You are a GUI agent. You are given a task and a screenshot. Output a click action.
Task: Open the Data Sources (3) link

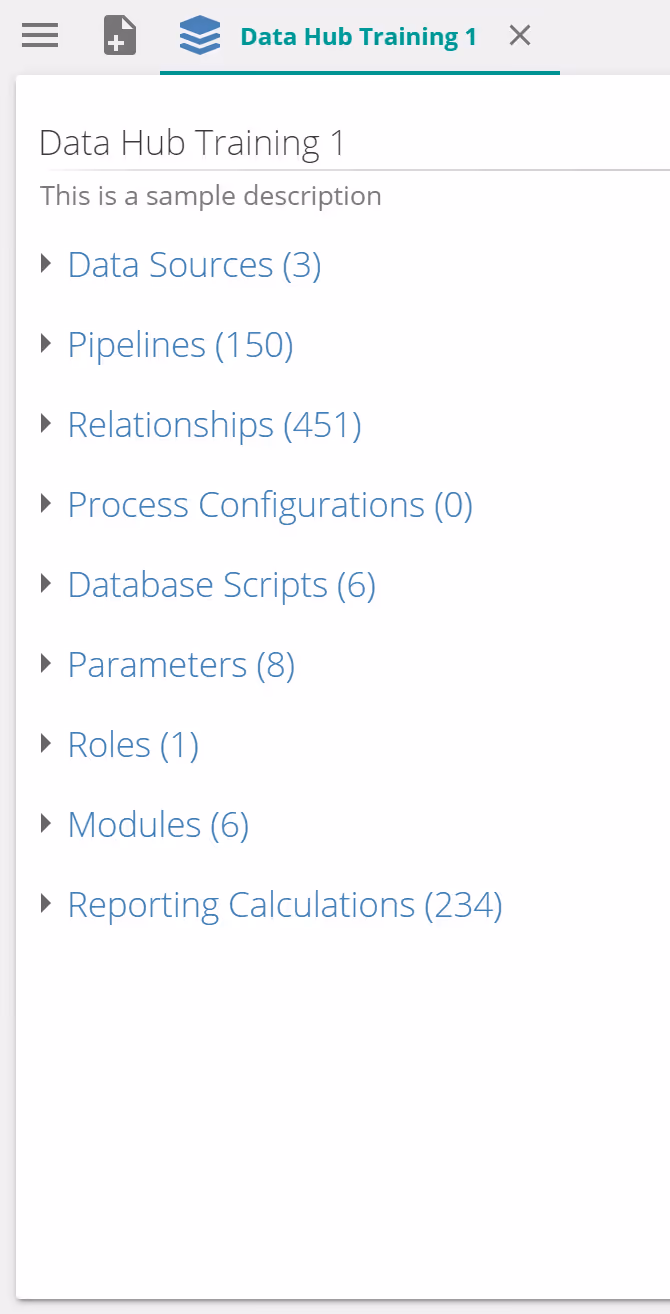[194, 265]
